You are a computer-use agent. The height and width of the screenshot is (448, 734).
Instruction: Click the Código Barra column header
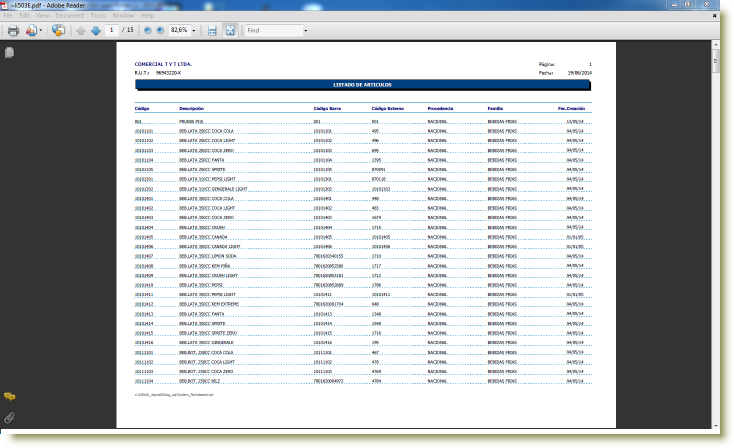[327, 108]
